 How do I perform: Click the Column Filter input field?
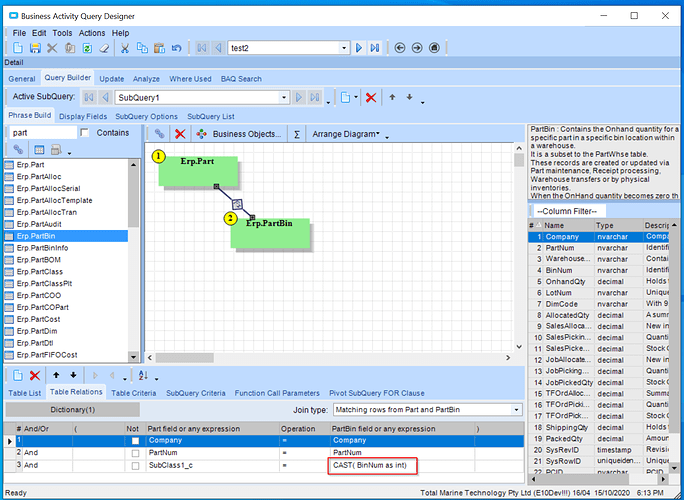click(570, 211)
